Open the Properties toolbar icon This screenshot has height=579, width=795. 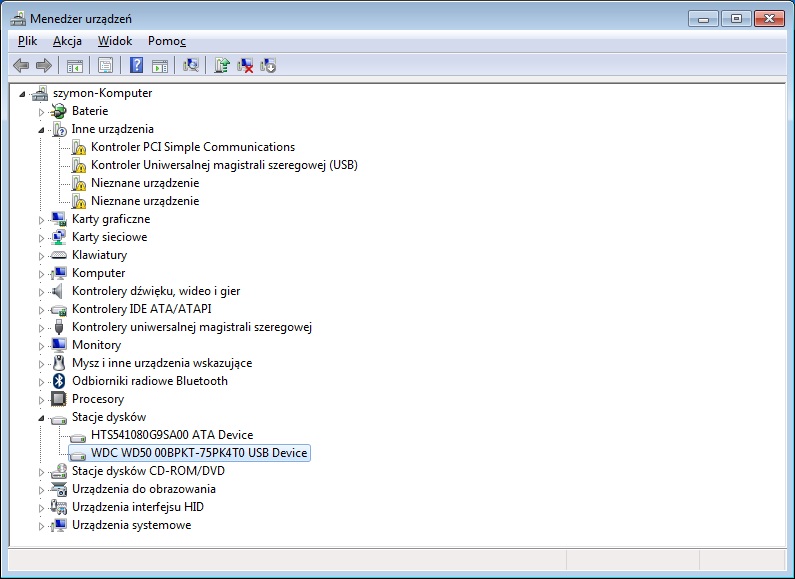[105, 65]
